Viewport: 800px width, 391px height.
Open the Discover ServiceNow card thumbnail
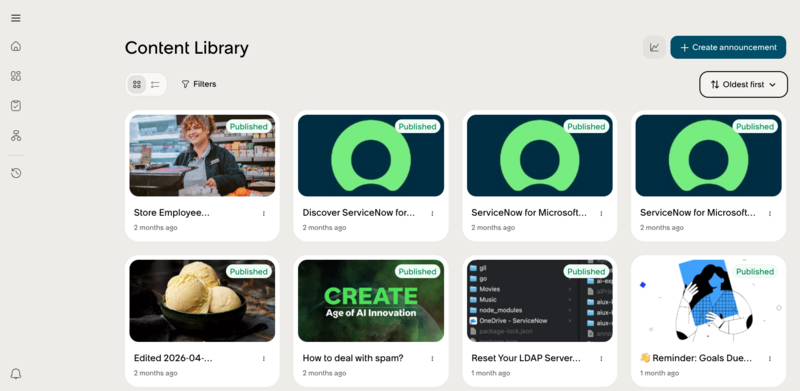[371, 155]
